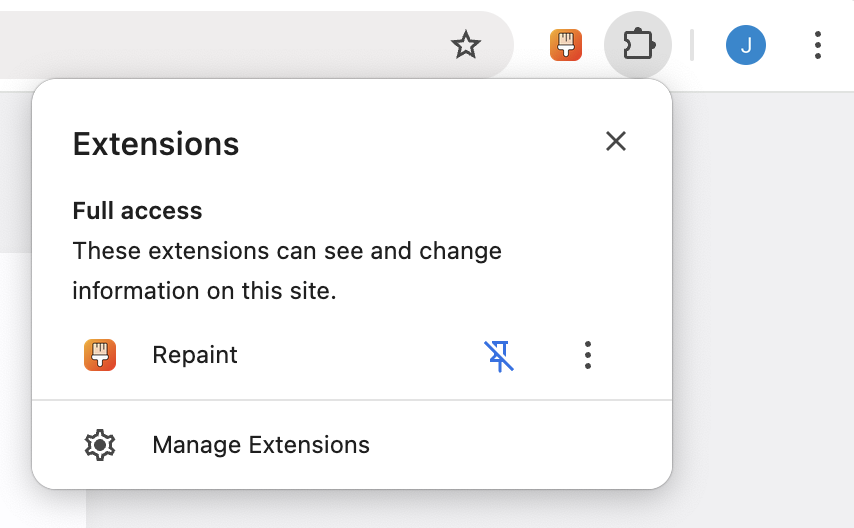Open Manage Extensions
The image size is (854, 528).
point(261,445)
